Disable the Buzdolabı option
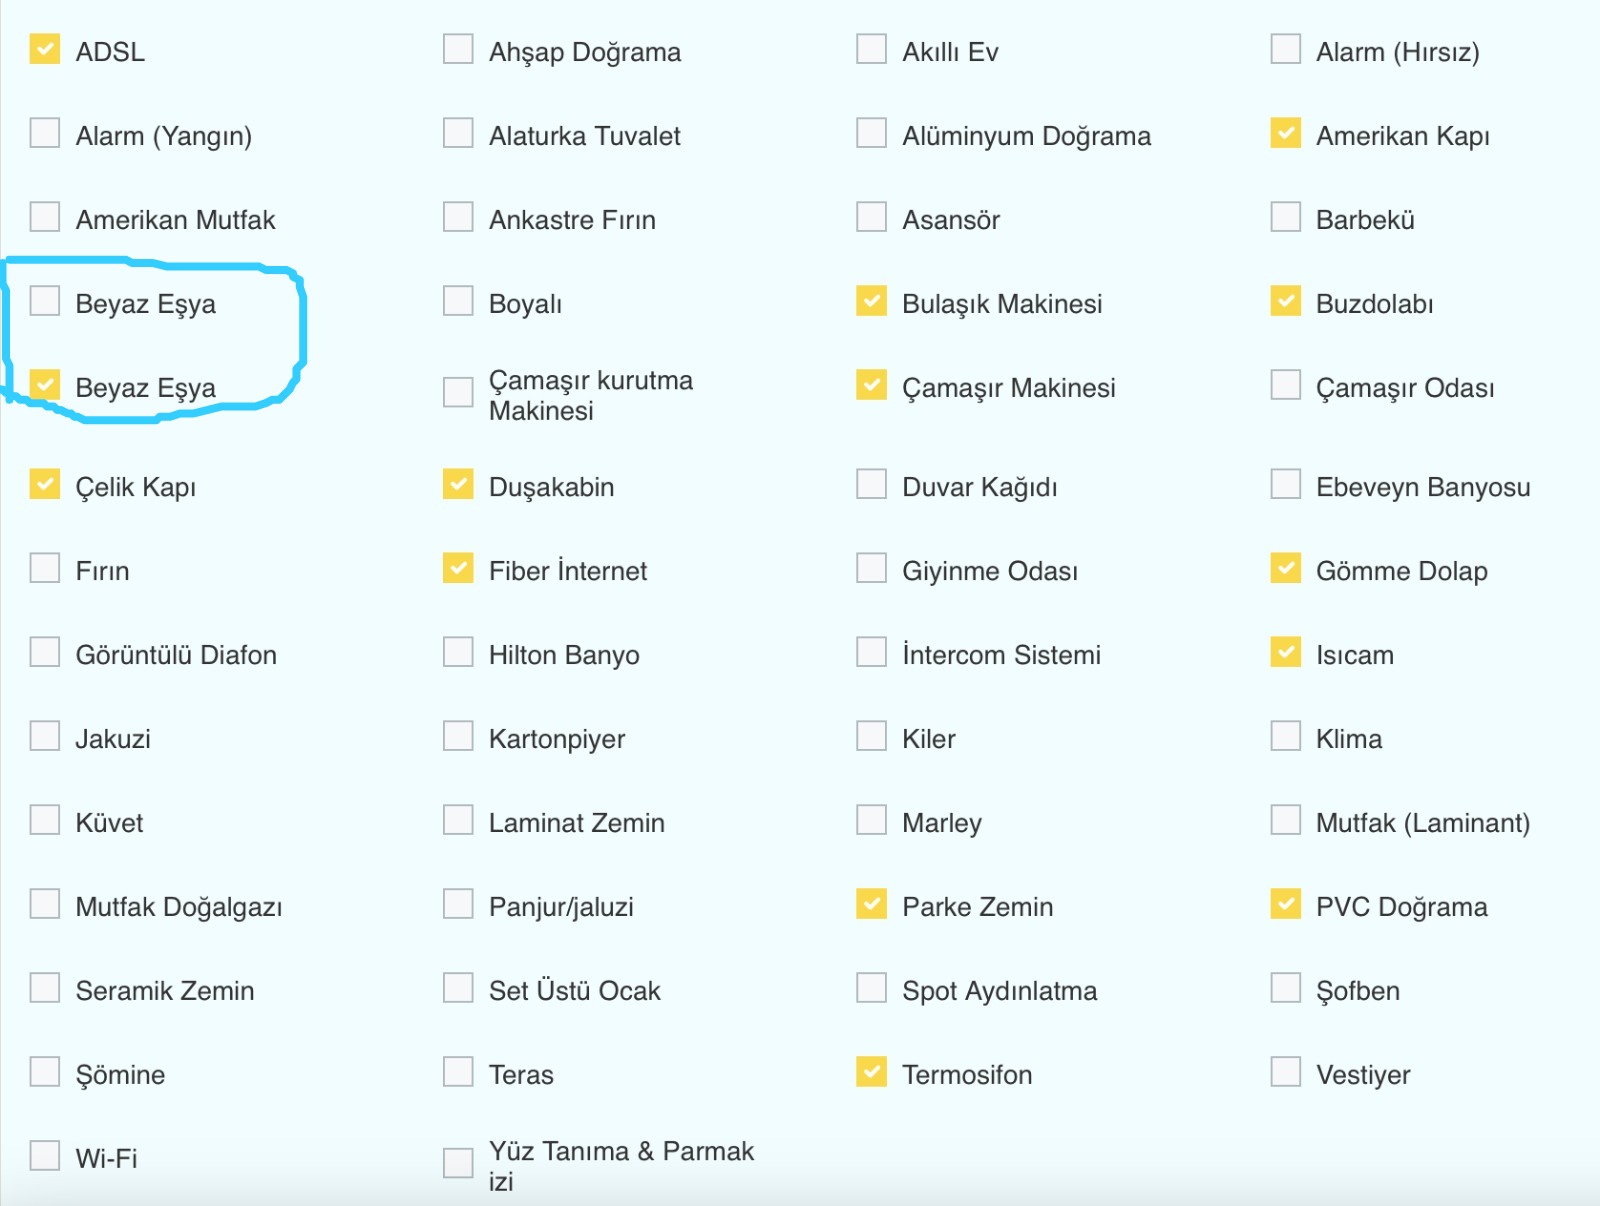This screenshot has width=1600, height=1206. click(1285, 301)
